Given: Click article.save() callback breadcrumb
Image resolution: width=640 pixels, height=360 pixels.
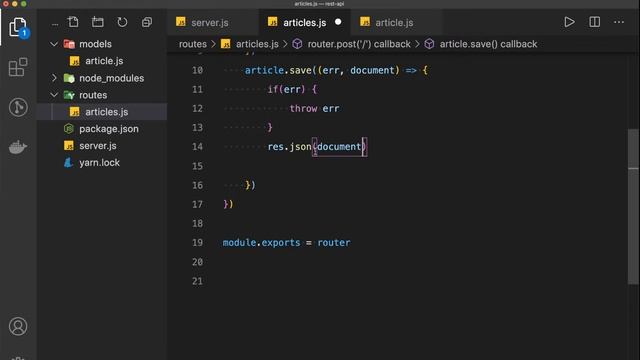Looking at the screenshot, I should coord(488,44).
